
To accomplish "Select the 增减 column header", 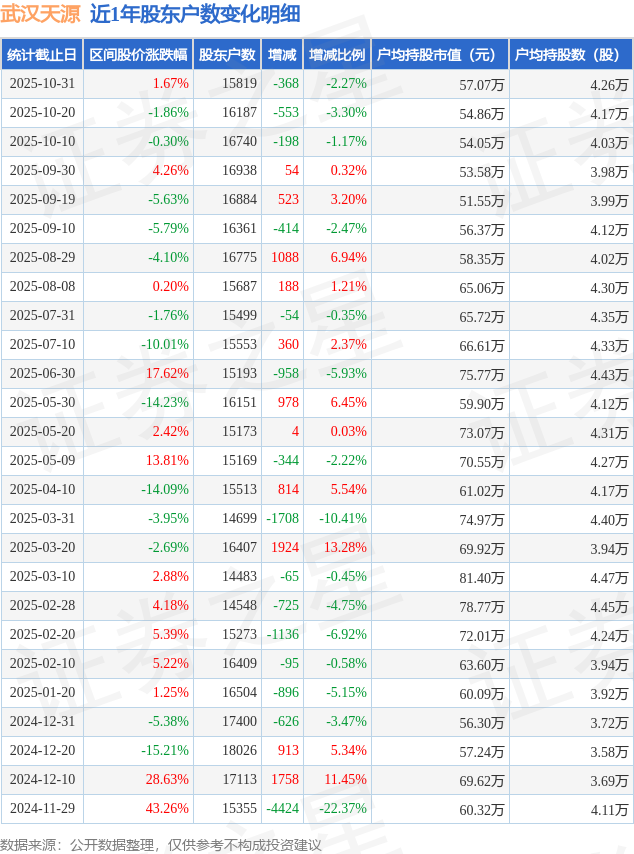I will 283,55.
